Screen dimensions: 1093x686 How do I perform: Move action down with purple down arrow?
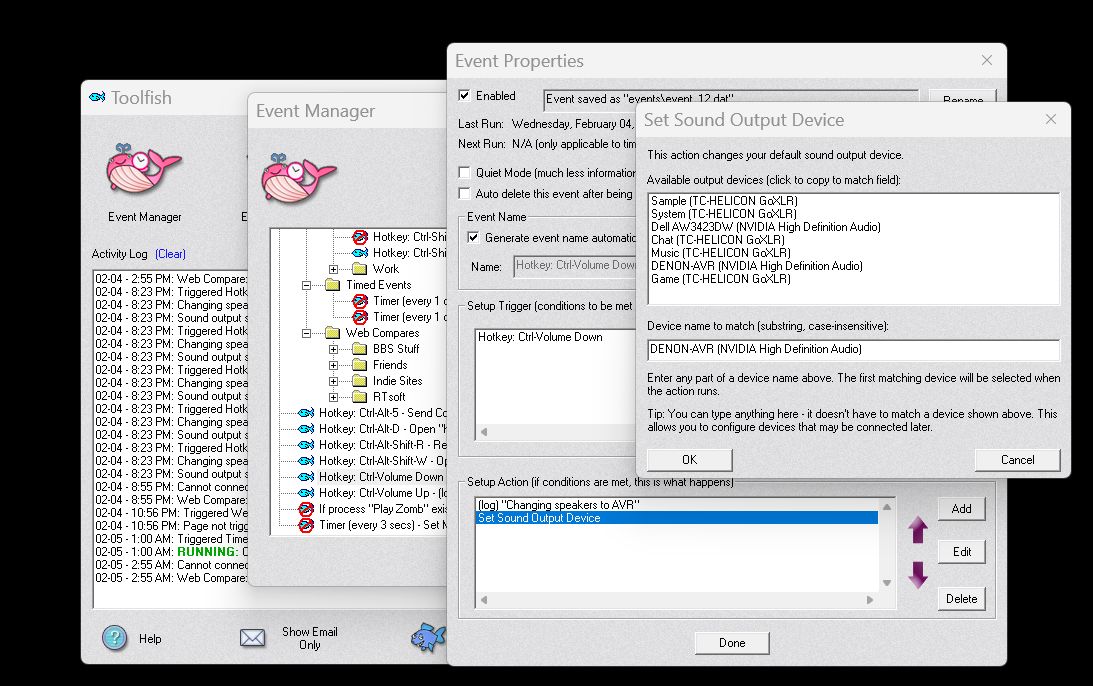tap(918, 575)
